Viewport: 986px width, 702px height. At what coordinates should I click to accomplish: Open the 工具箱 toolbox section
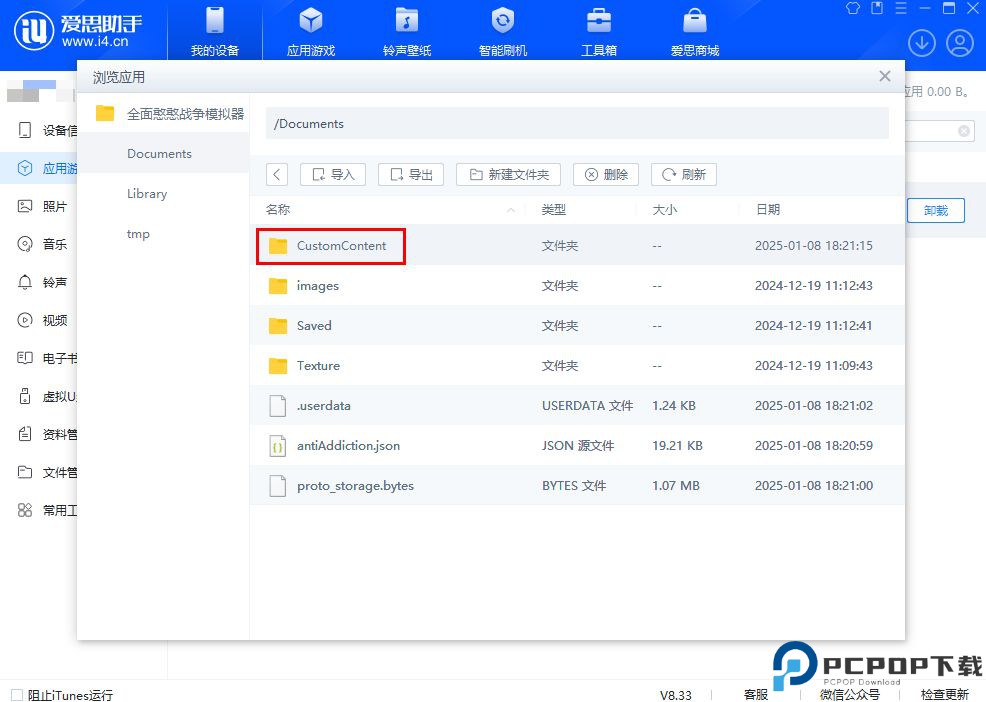[598, 30]
